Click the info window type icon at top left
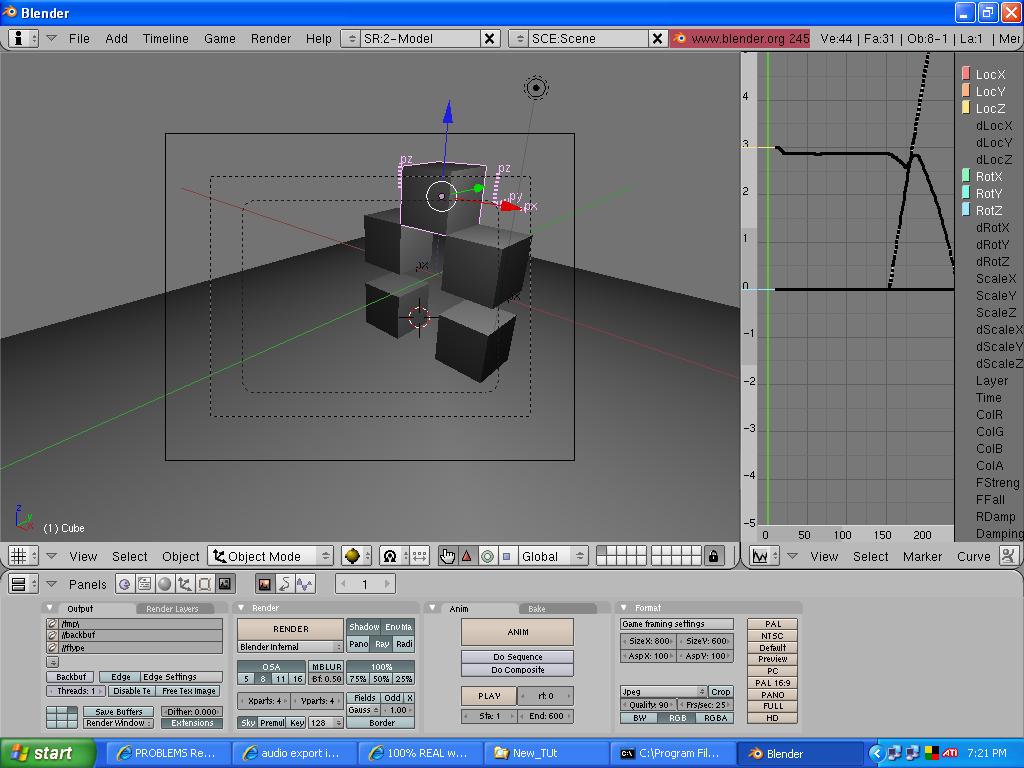This screenshot has width=1024, height=768. tap(24, 39)
